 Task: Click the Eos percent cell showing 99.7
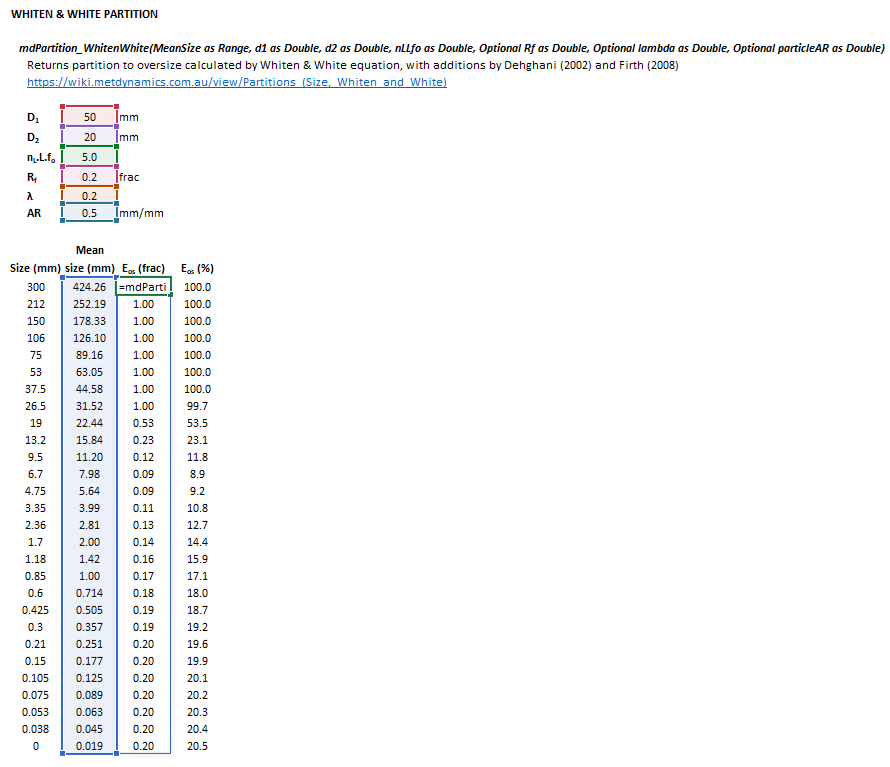[197, 406]
